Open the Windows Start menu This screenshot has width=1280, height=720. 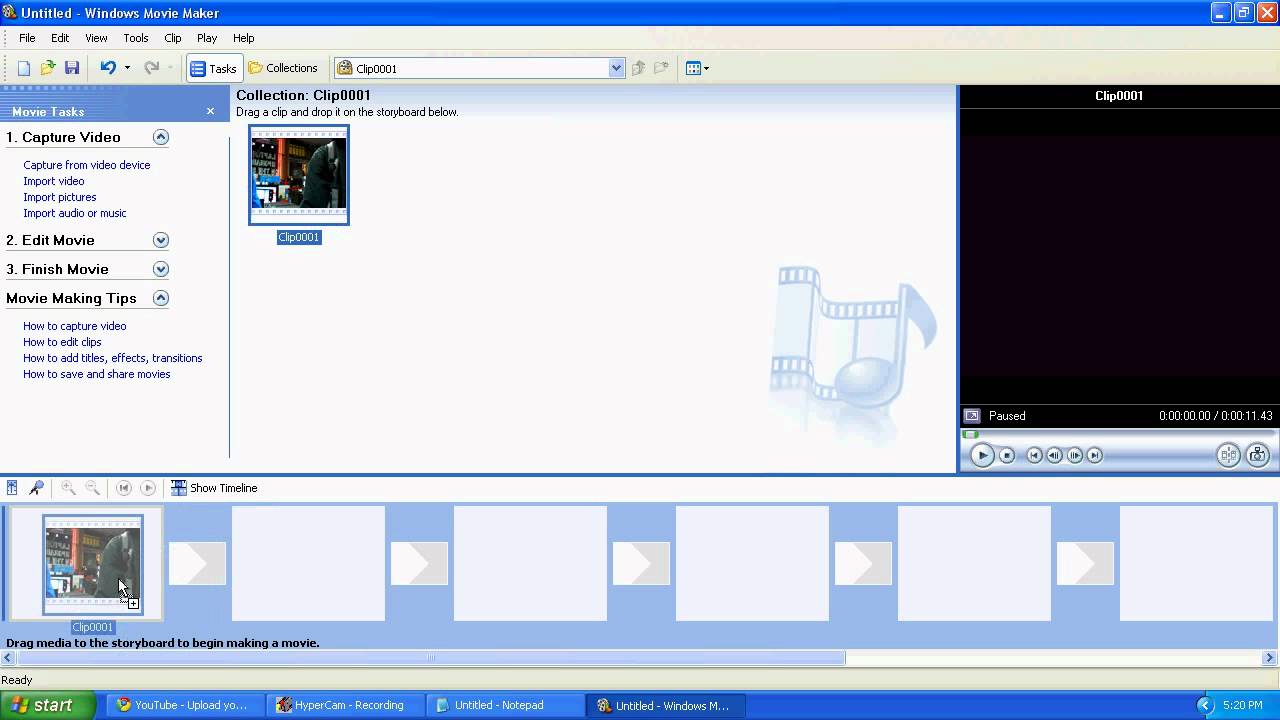tap(47, 705)
